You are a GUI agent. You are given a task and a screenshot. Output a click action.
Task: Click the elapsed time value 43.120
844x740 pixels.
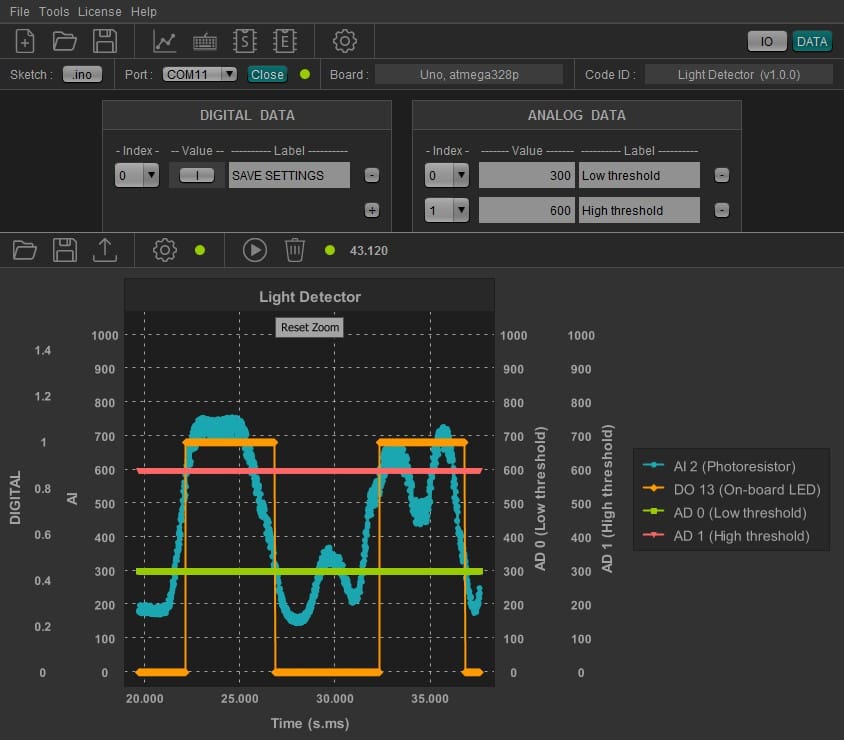coord(369,251)
